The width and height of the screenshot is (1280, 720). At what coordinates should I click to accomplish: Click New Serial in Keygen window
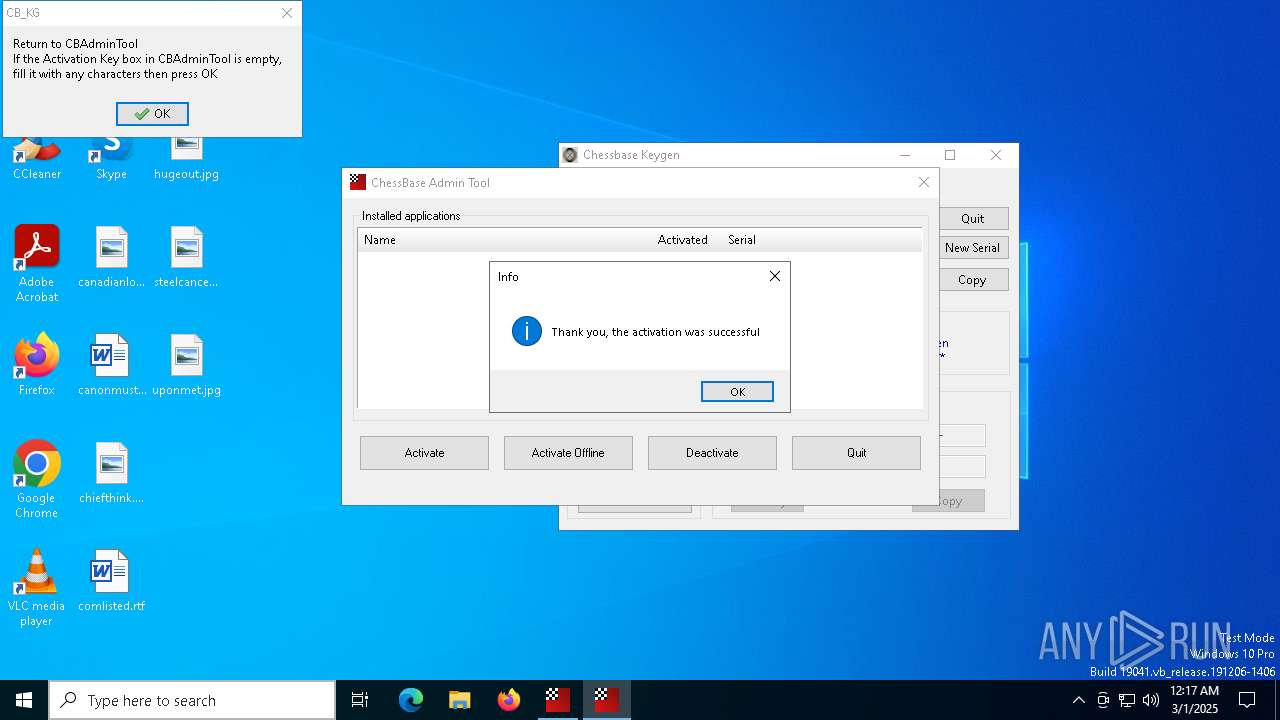point(973,248)
